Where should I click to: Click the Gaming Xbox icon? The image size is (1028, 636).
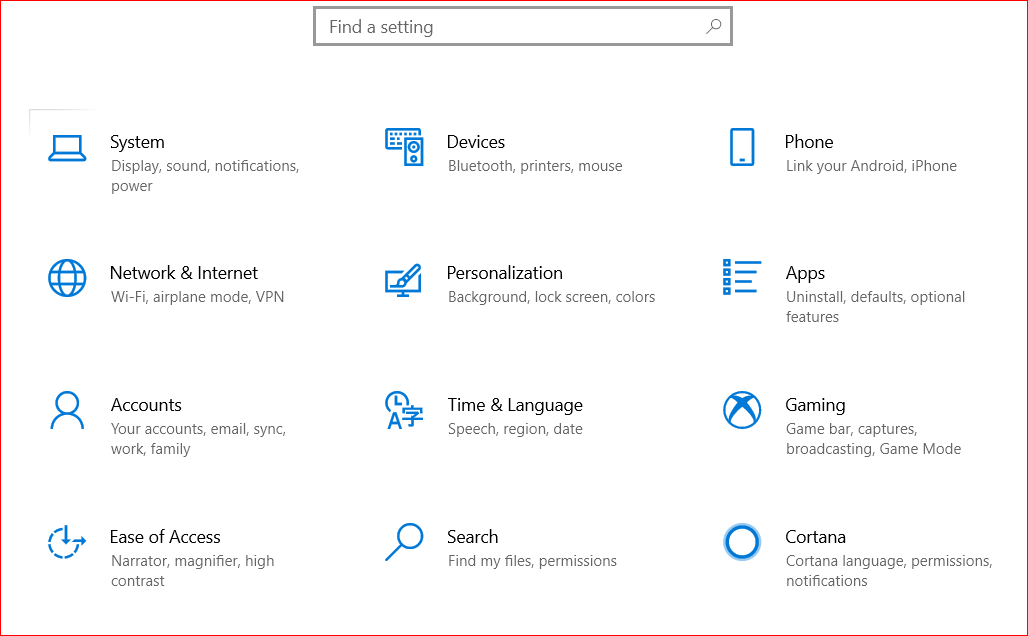coord(742,410)
